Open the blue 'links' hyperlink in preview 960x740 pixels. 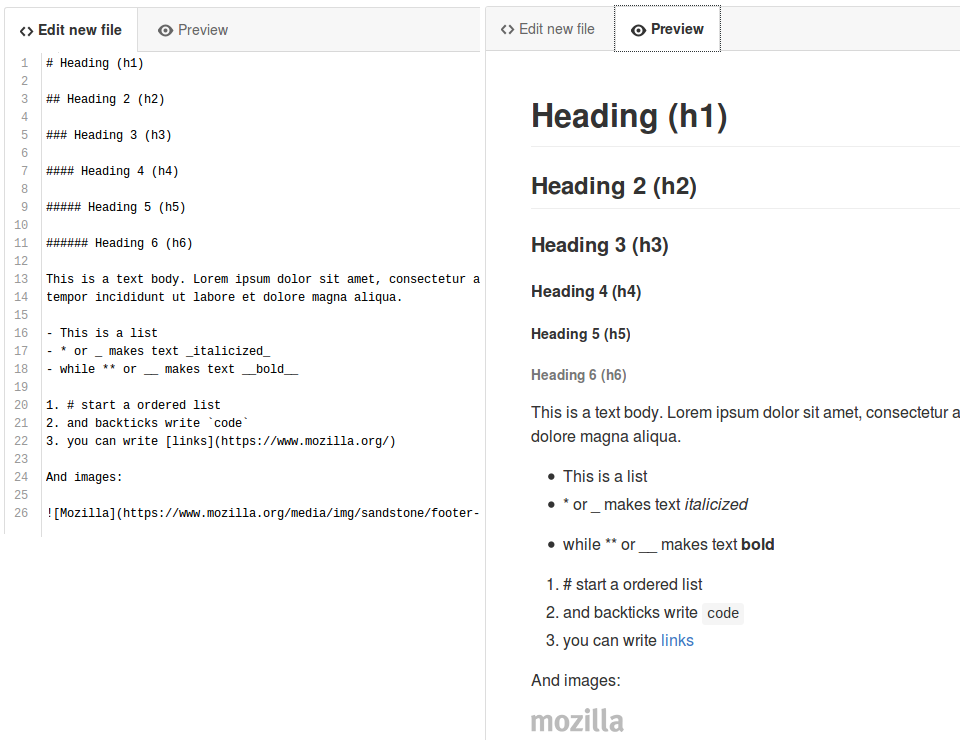coord(677,640)
